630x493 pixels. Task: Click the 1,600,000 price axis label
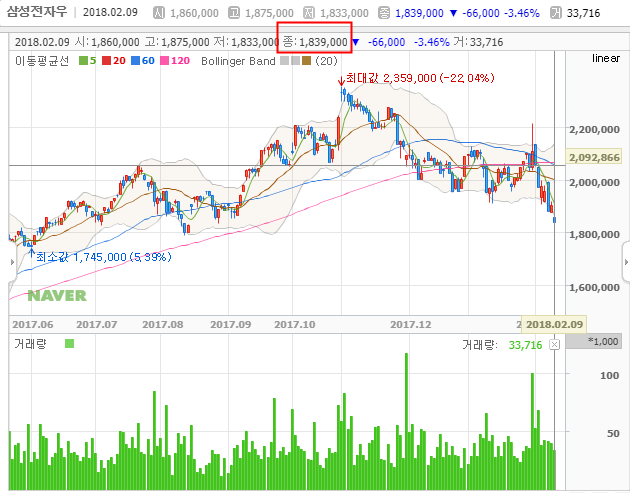pyautogui.click(x=595, y=288)
